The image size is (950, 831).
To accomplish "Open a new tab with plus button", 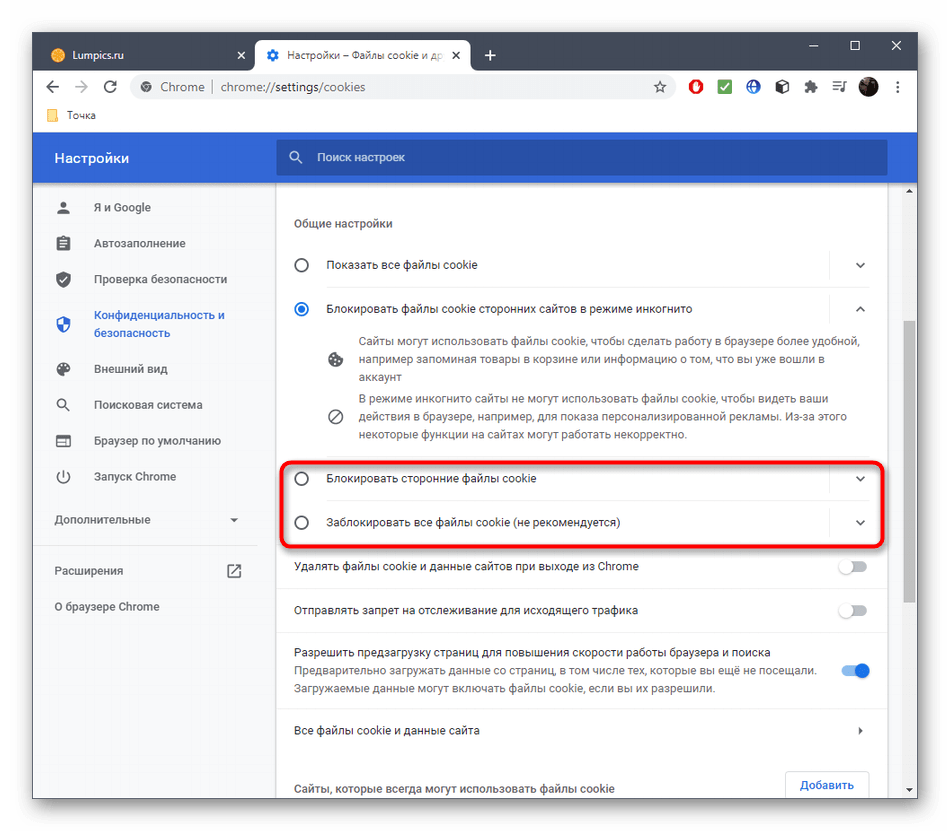I will click(490, 55).
